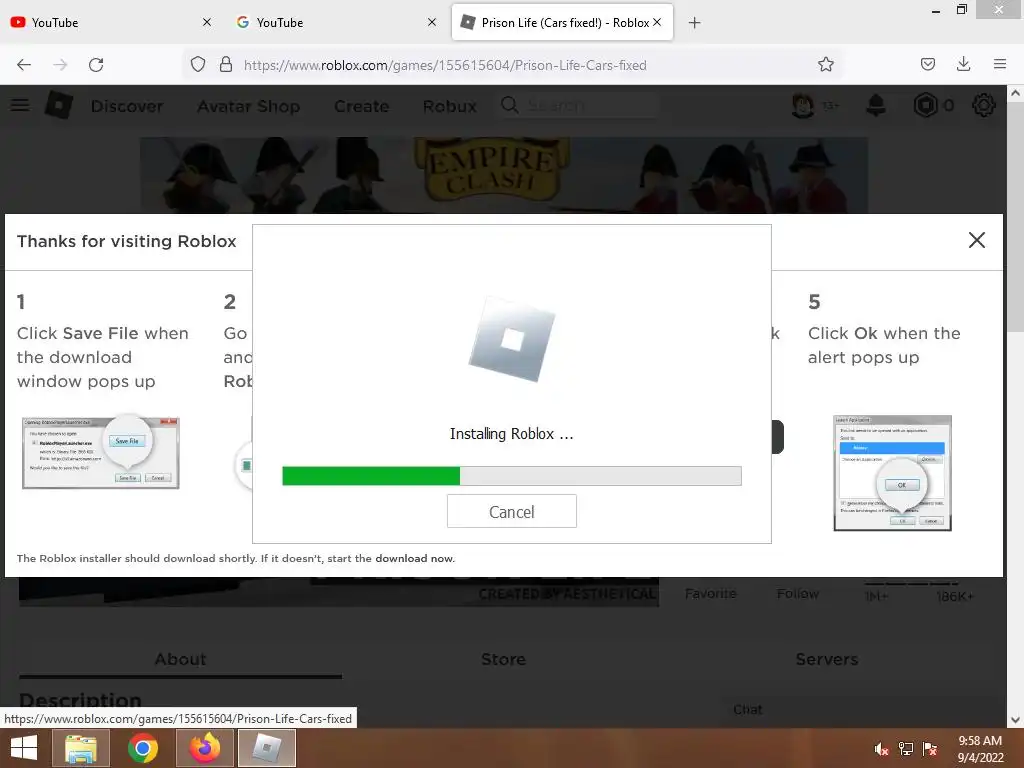
Task: Open the avatar profile icon
Action: click(803, 105)
